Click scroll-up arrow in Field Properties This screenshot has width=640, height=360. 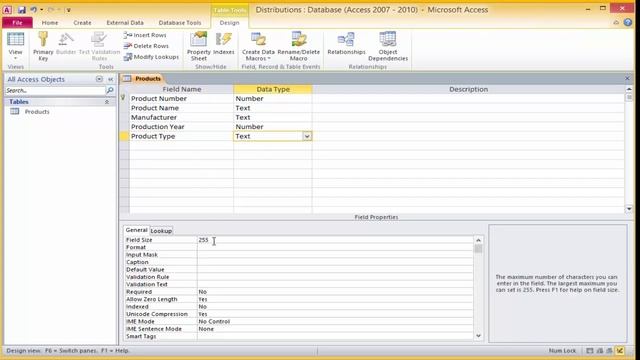[478, 240]
